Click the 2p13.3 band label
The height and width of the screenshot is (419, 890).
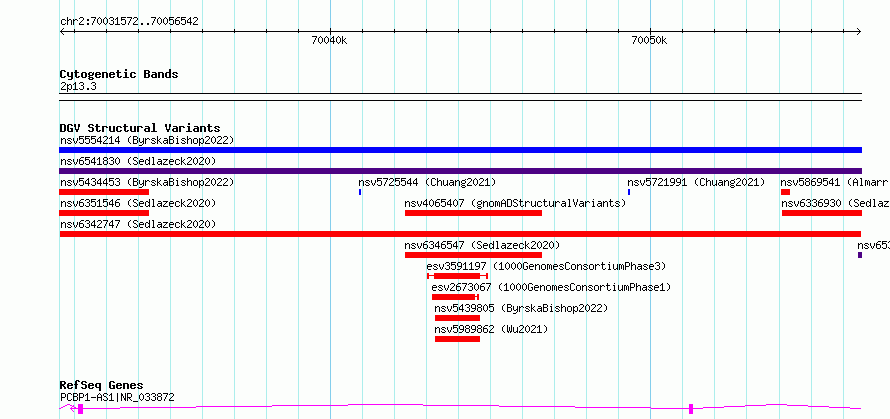click(x=78, y=87)
